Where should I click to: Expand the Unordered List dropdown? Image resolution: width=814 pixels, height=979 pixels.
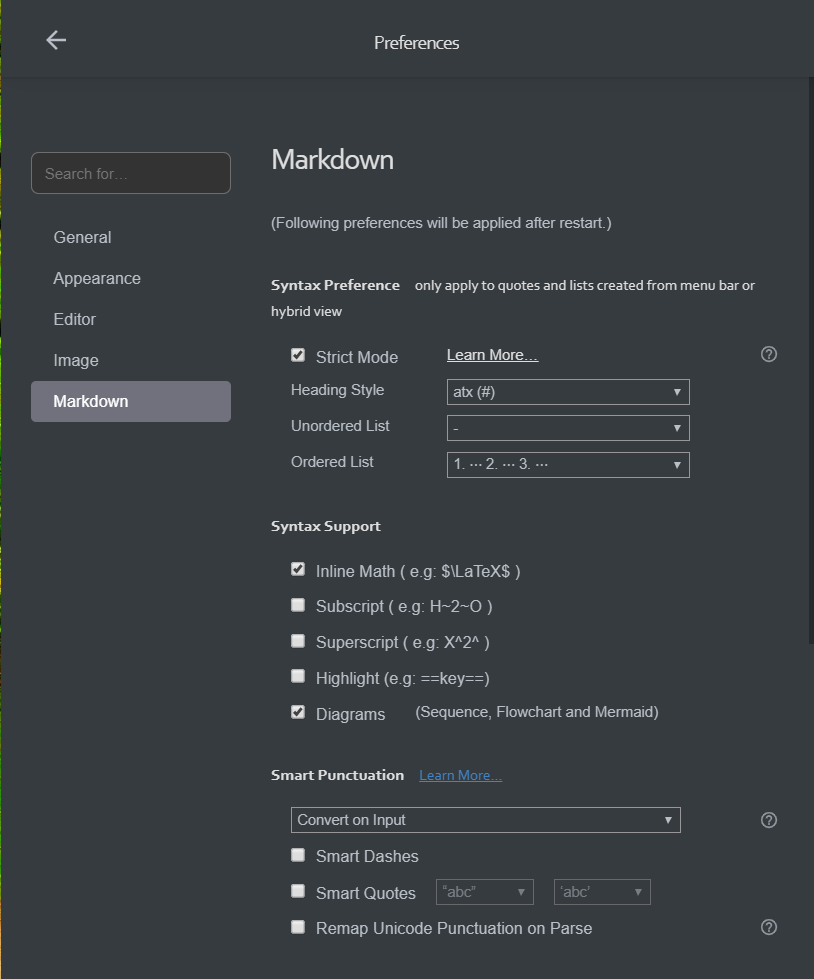click(x=568, y=428)
